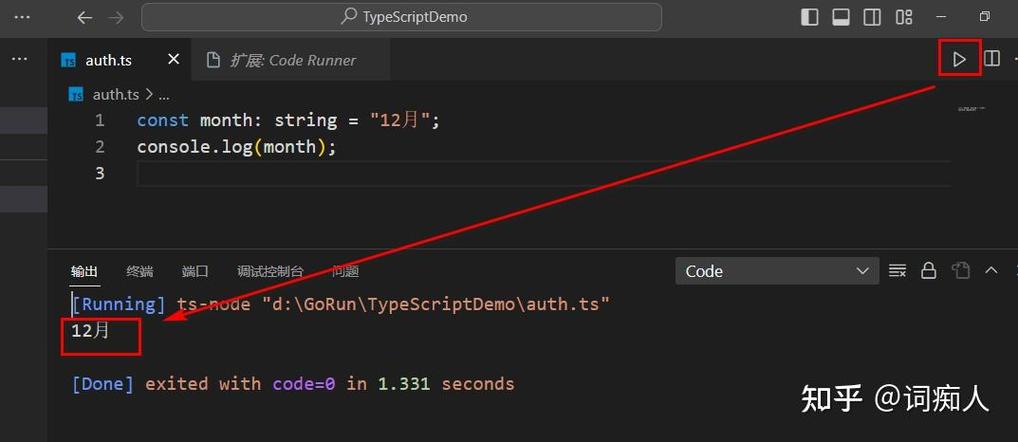Open the customize layout menu
This screenshot has width=1018, height=442.
tap(904, 18)
